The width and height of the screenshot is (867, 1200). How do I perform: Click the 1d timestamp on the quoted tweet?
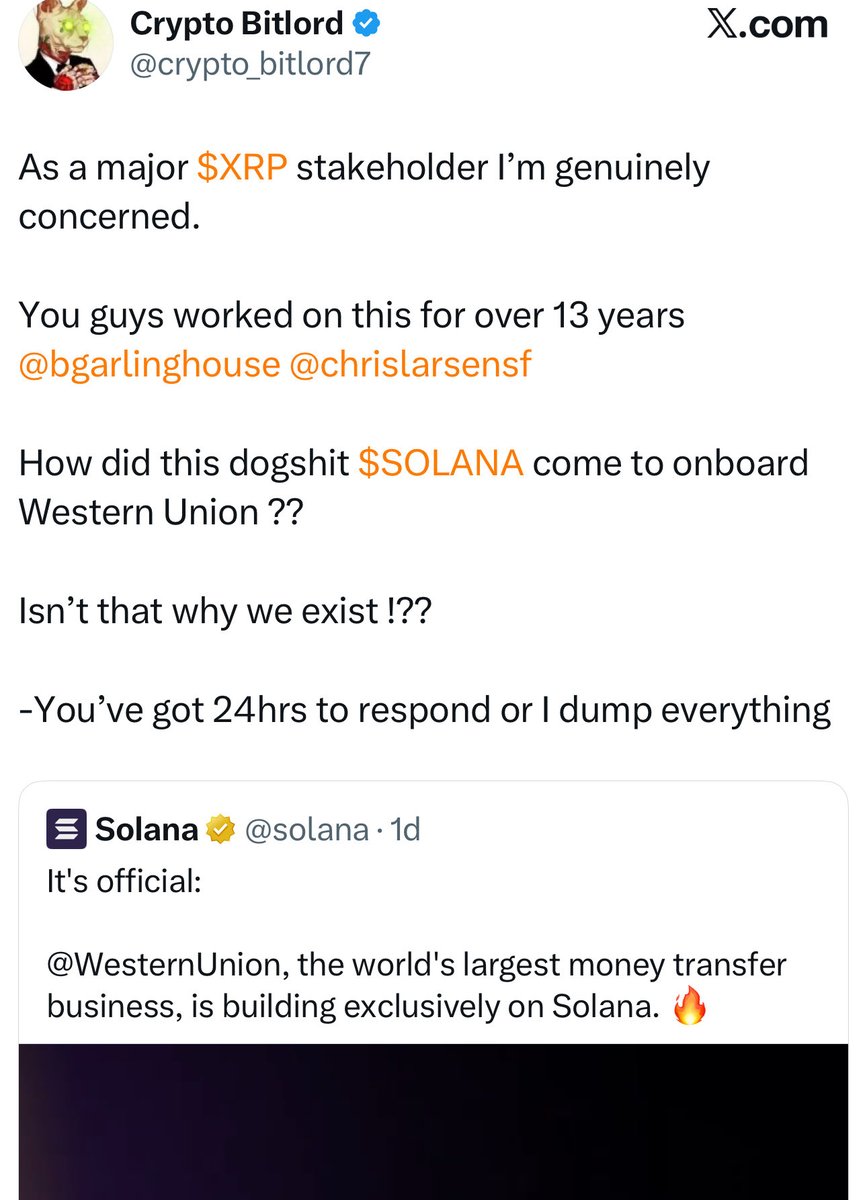(x=404, y=830)
